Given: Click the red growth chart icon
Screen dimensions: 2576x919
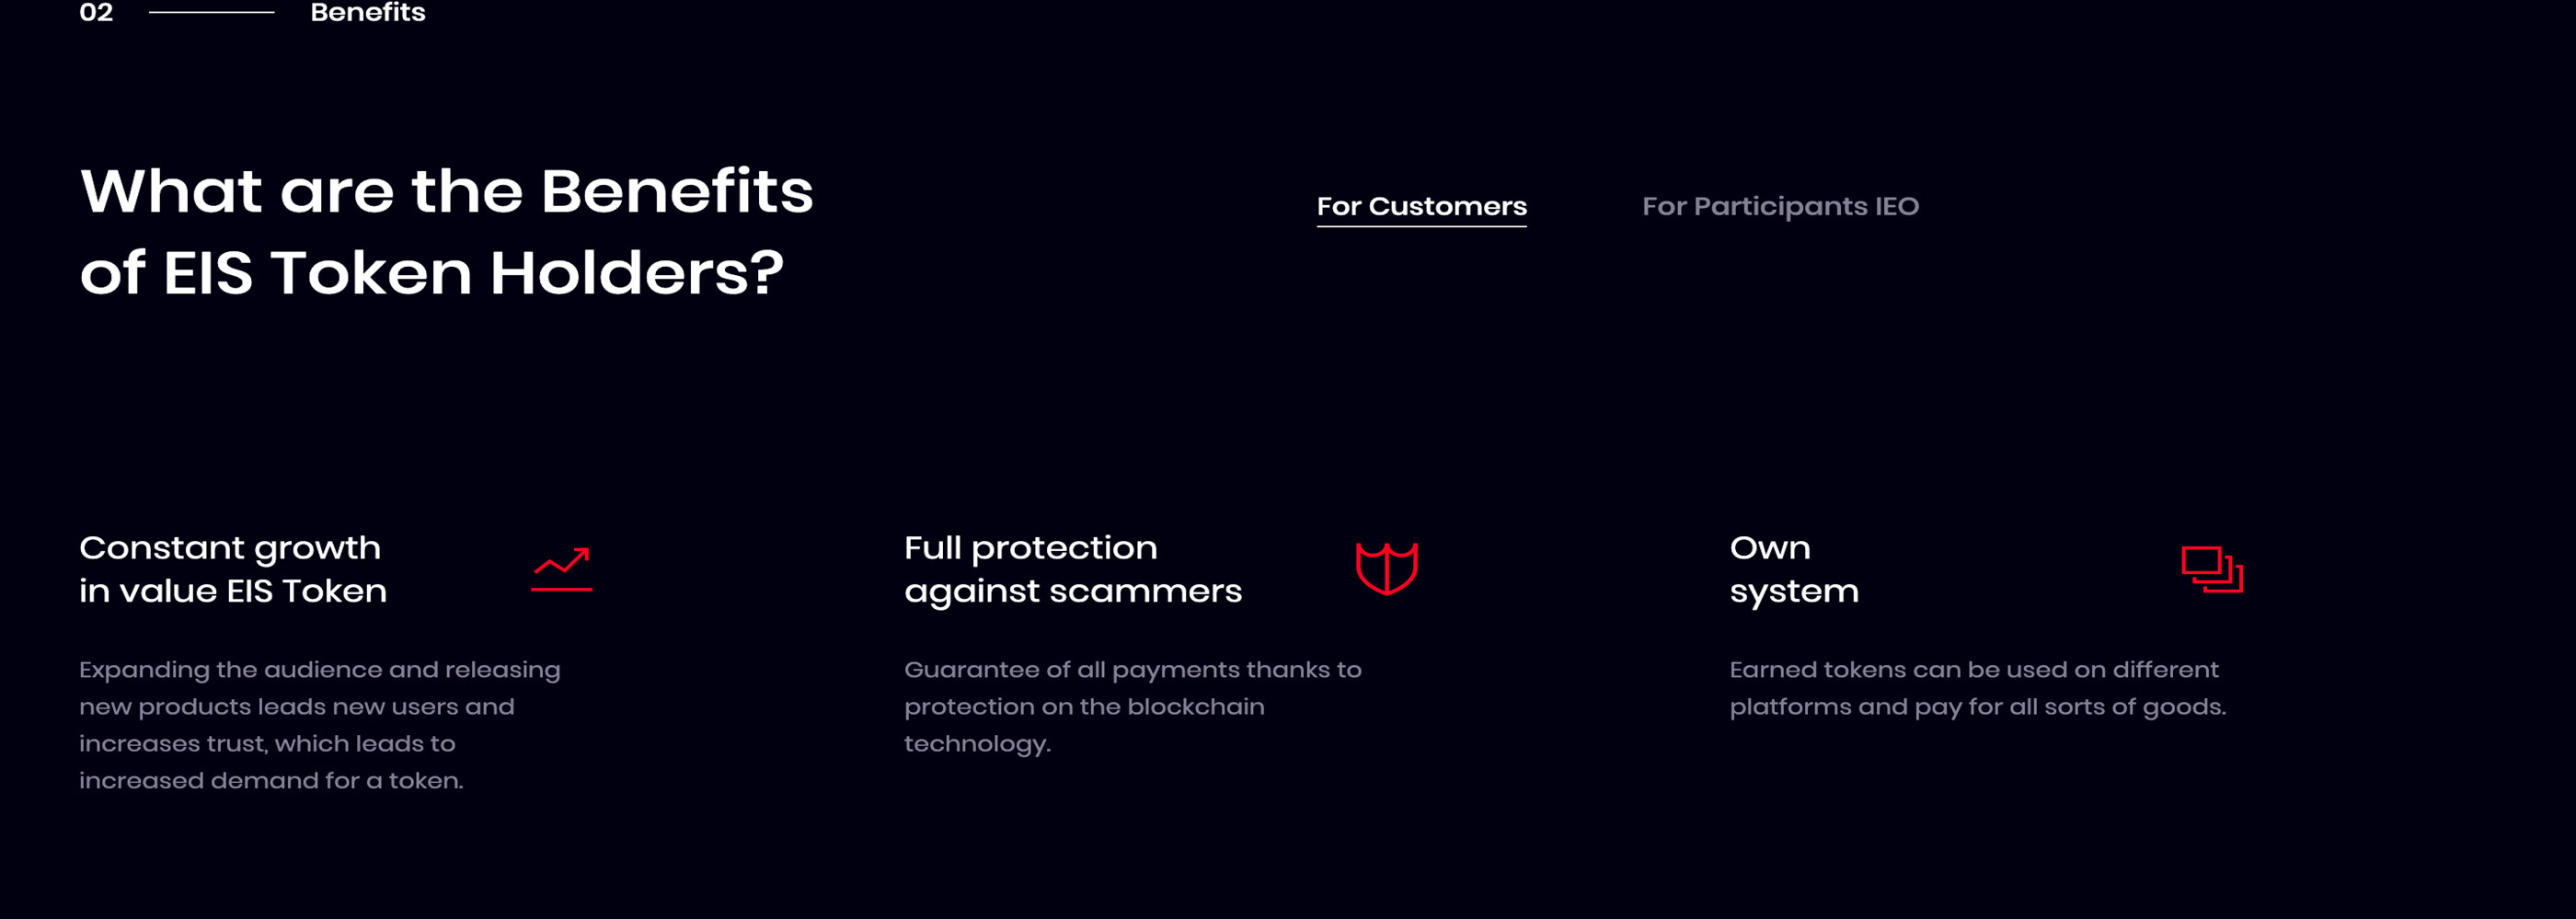Looking at the screenshot, I should click(561, 569).
